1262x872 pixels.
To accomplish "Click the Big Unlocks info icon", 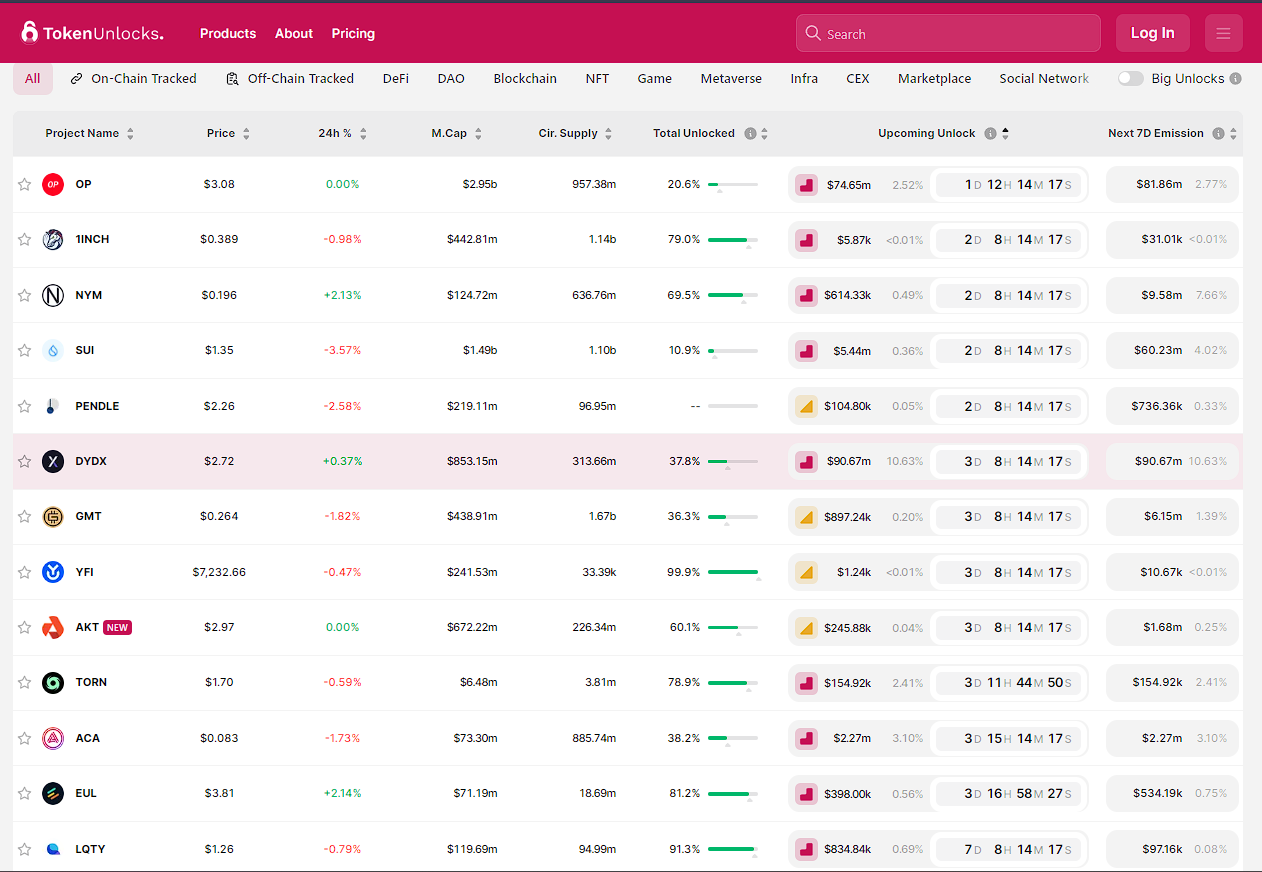I will pos(1236,79).
